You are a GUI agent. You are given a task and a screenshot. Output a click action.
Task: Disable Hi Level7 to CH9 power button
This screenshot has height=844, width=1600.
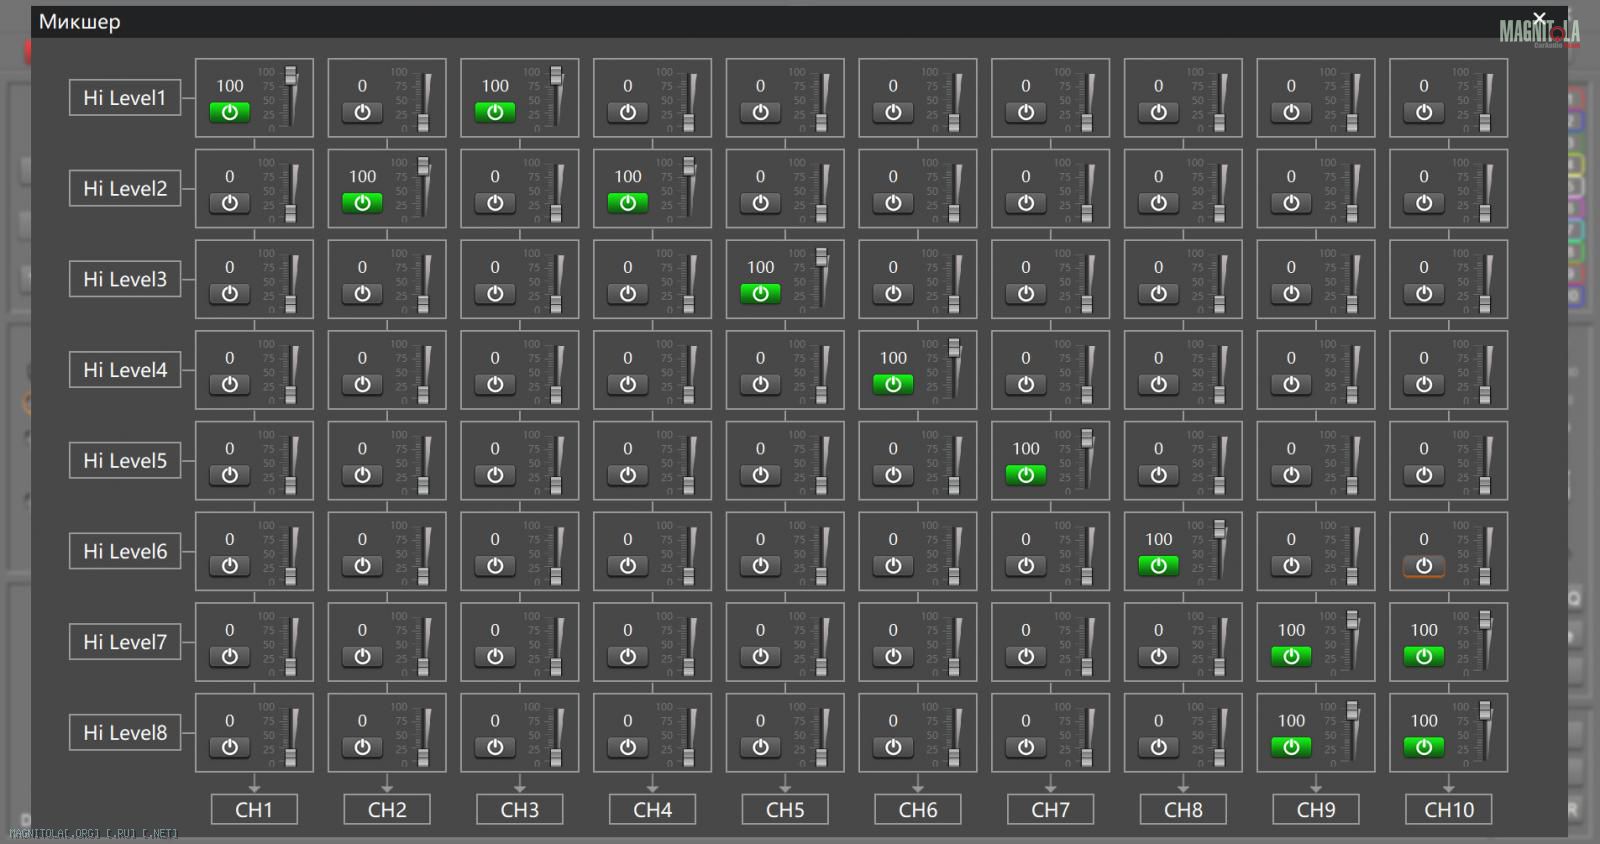coord(1291,656)
